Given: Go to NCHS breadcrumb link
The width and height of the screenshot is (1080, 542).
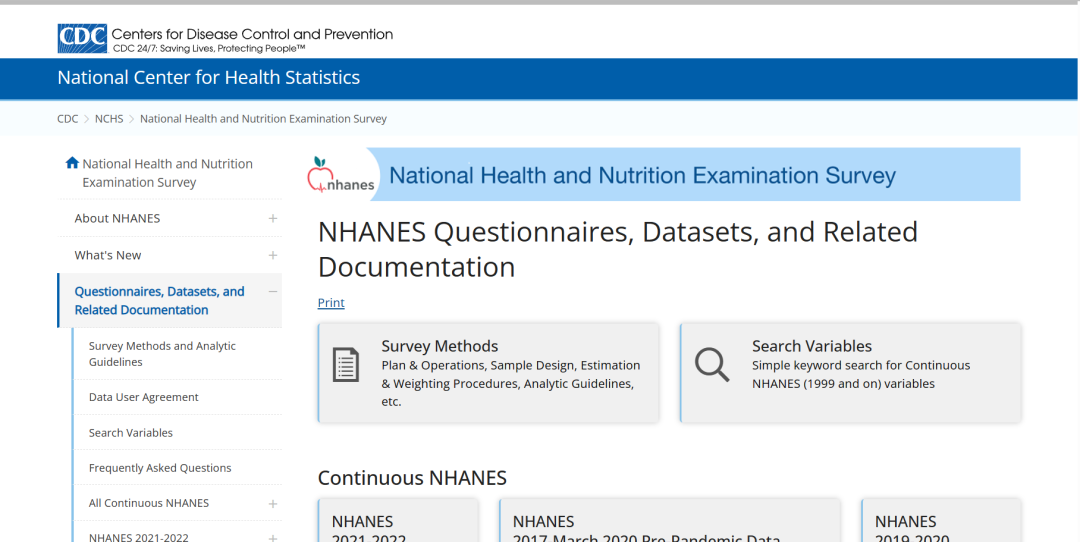Looking at the screenshot, I should 109,119.
